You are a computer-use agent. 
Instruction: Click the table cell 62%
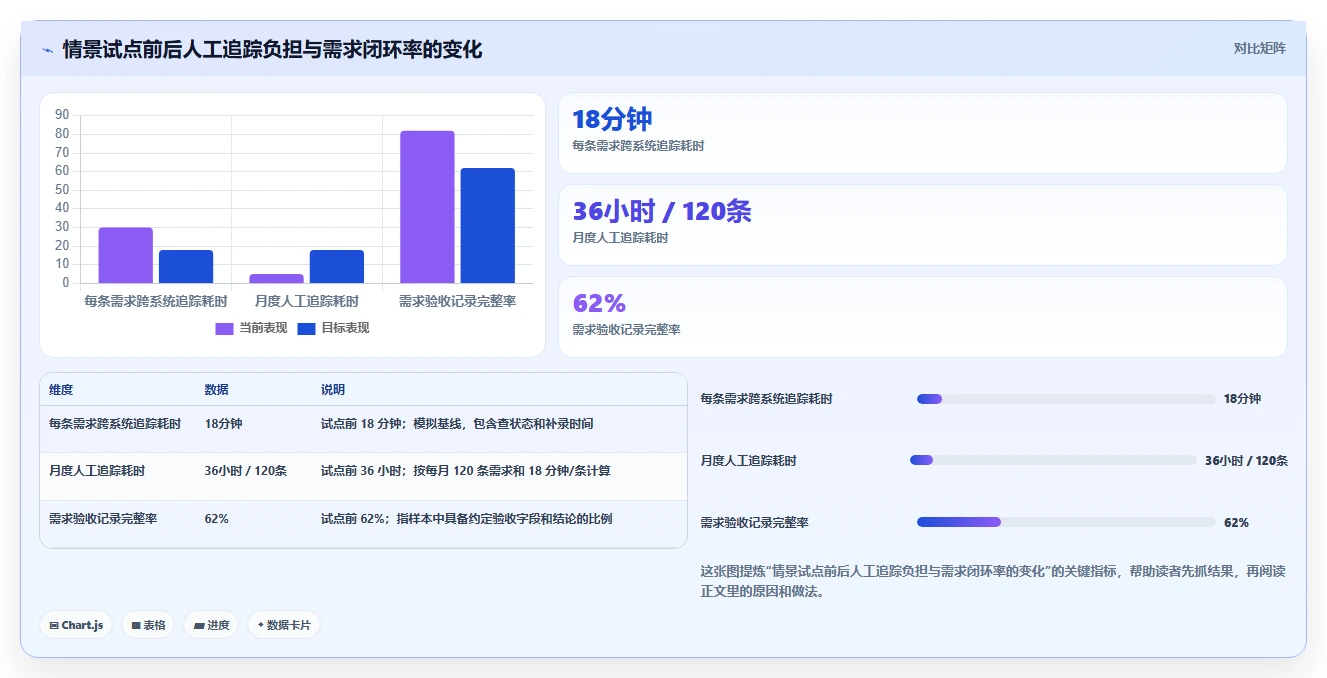[216, 519]
